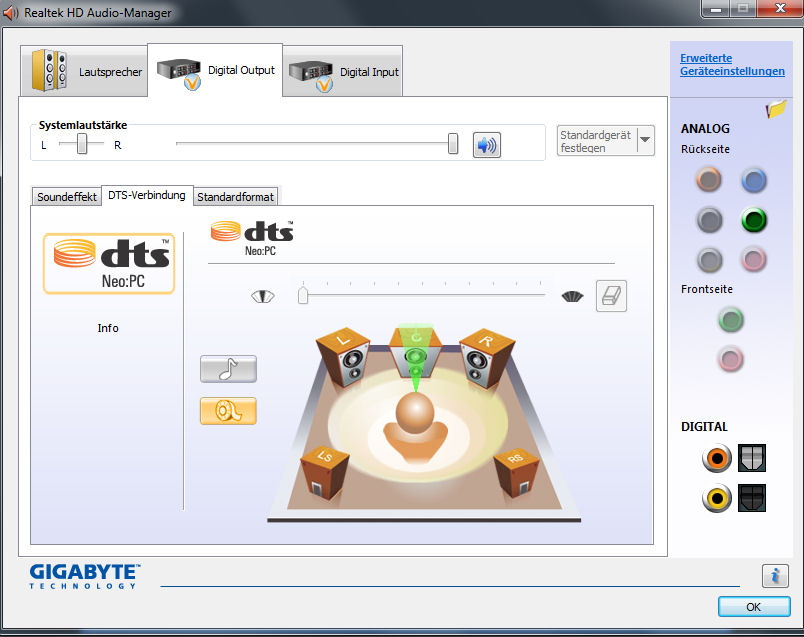Select the cinema mode film reel button
The height and width of the screenshot is (637, 804).
228,411
